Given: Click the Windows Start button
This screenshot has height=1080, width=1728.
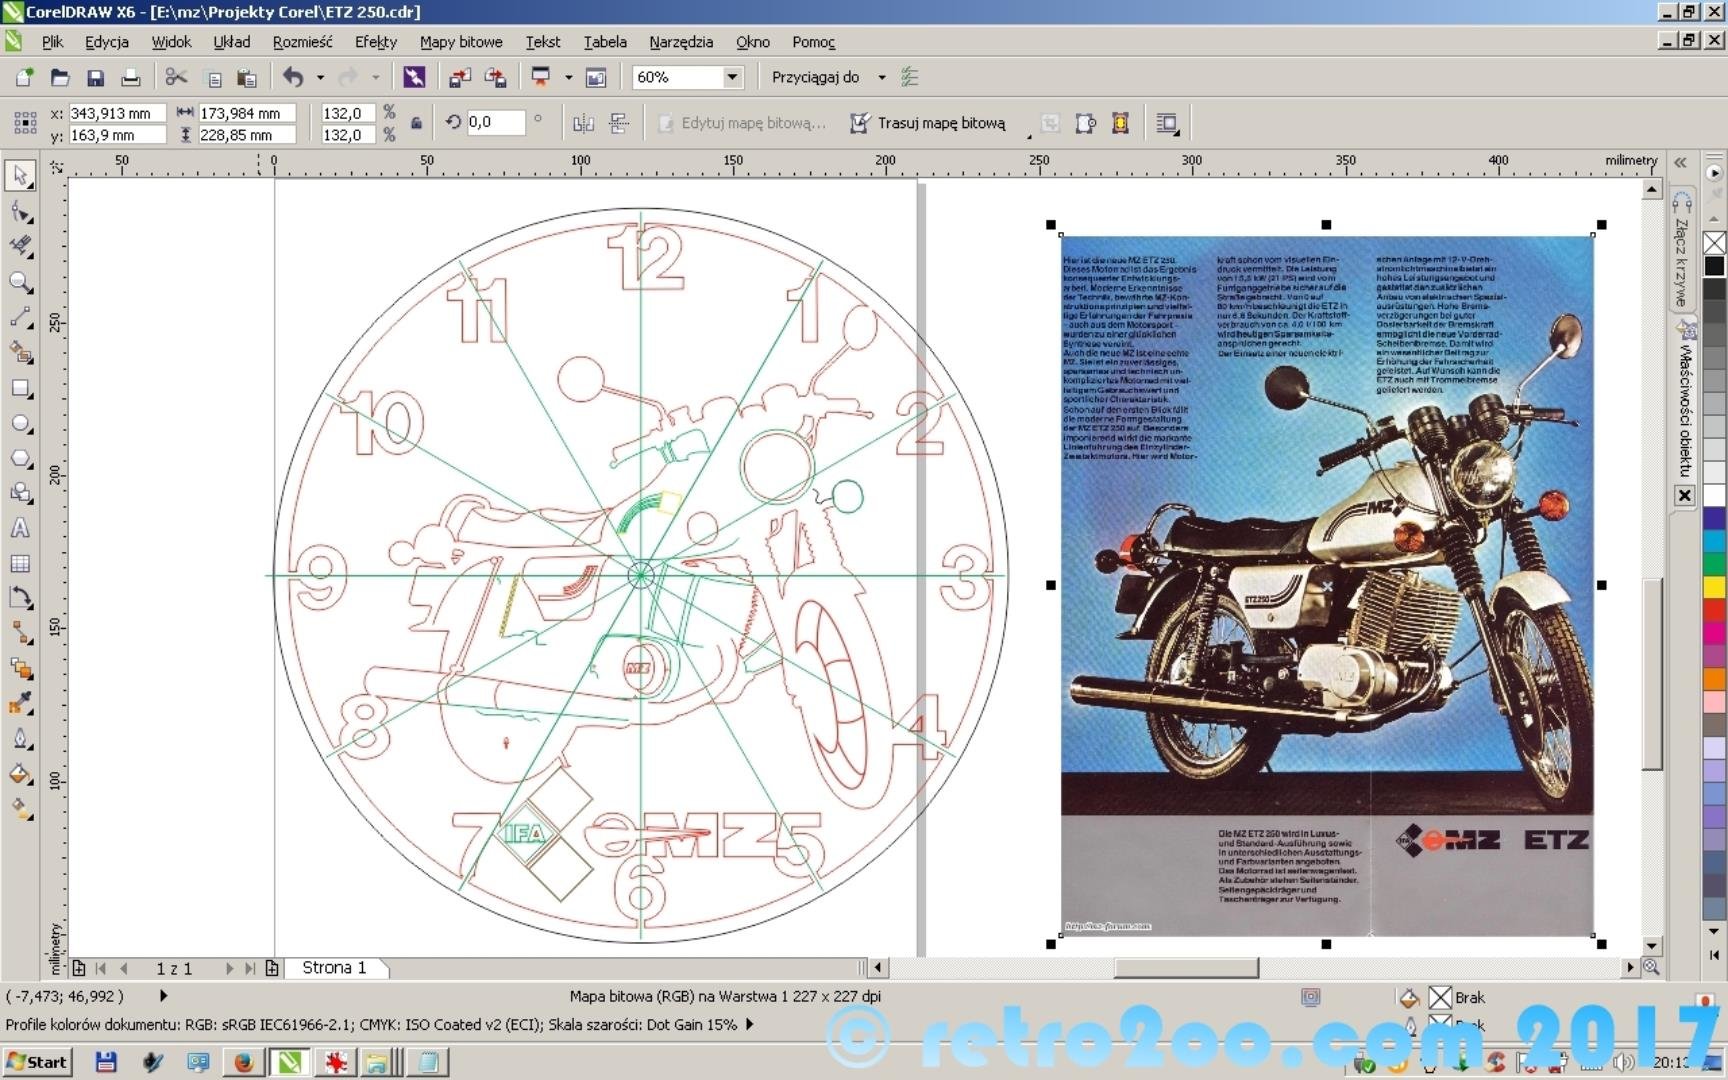Looking at the screenshot, I should 37,1062.
